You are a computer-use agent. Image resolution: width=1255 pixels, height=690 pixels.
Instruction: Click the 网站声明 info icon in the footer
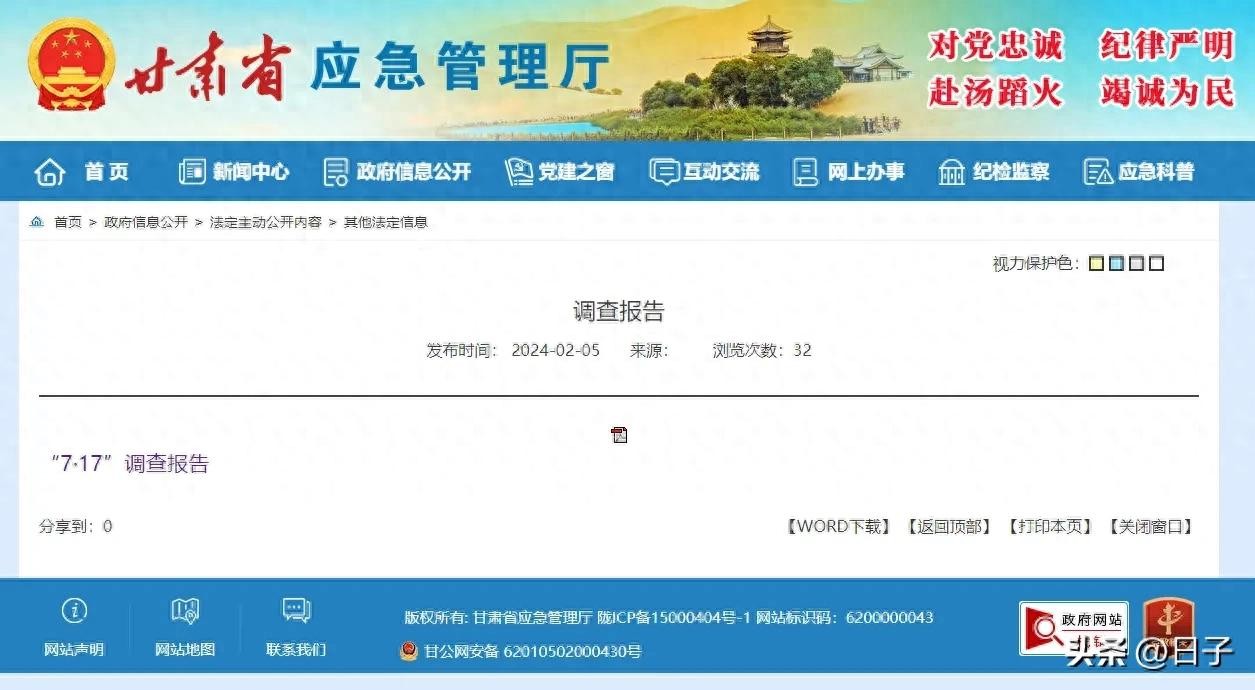(74, 611)
